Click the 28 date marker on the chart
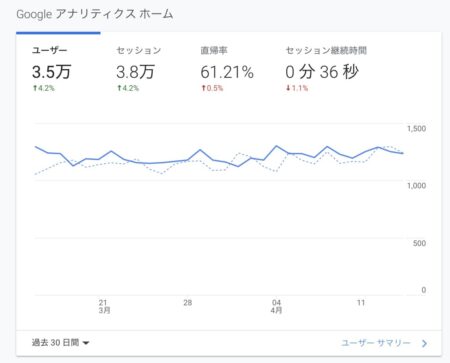Viewport: 450px width, 363px height. (x=188, y=303)
